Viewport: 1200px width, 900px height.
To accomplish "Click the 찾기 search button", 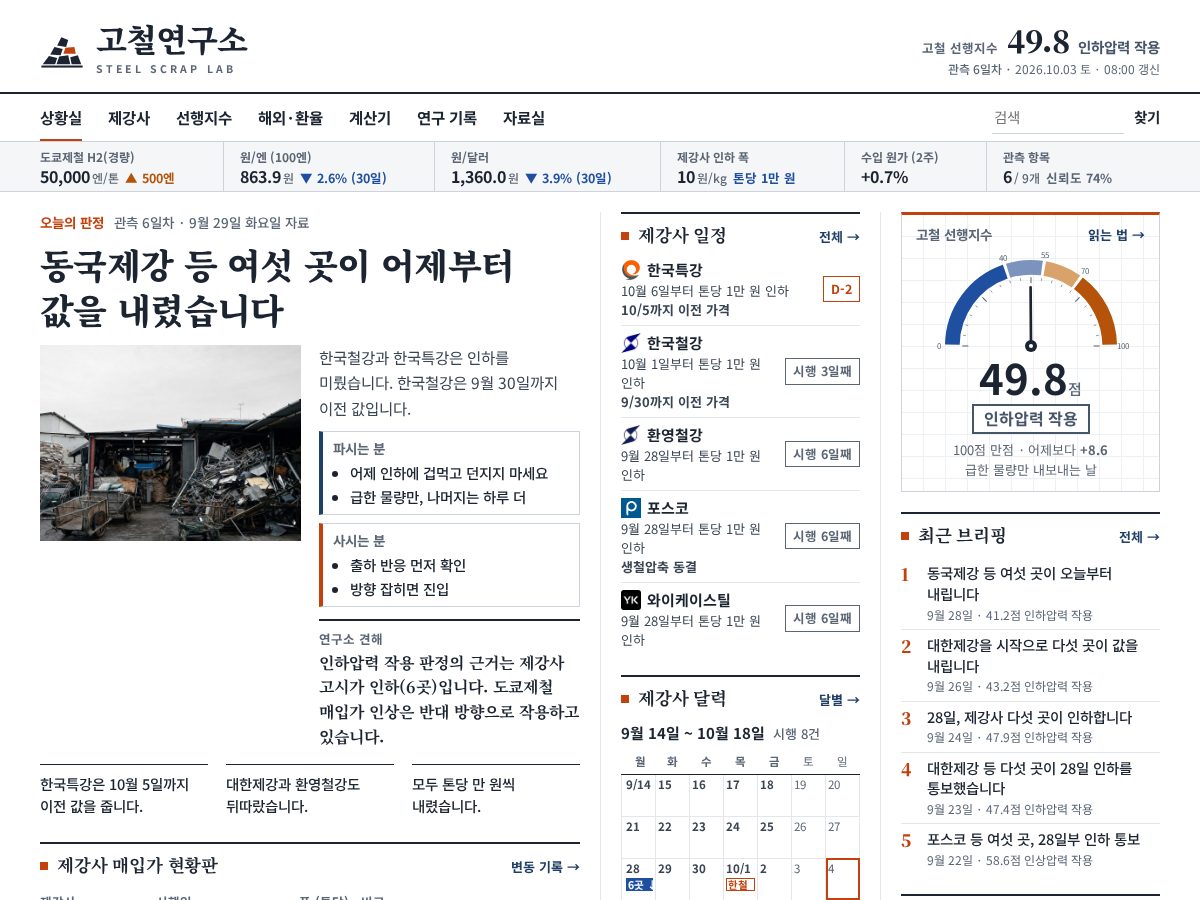I will 1147,118.
